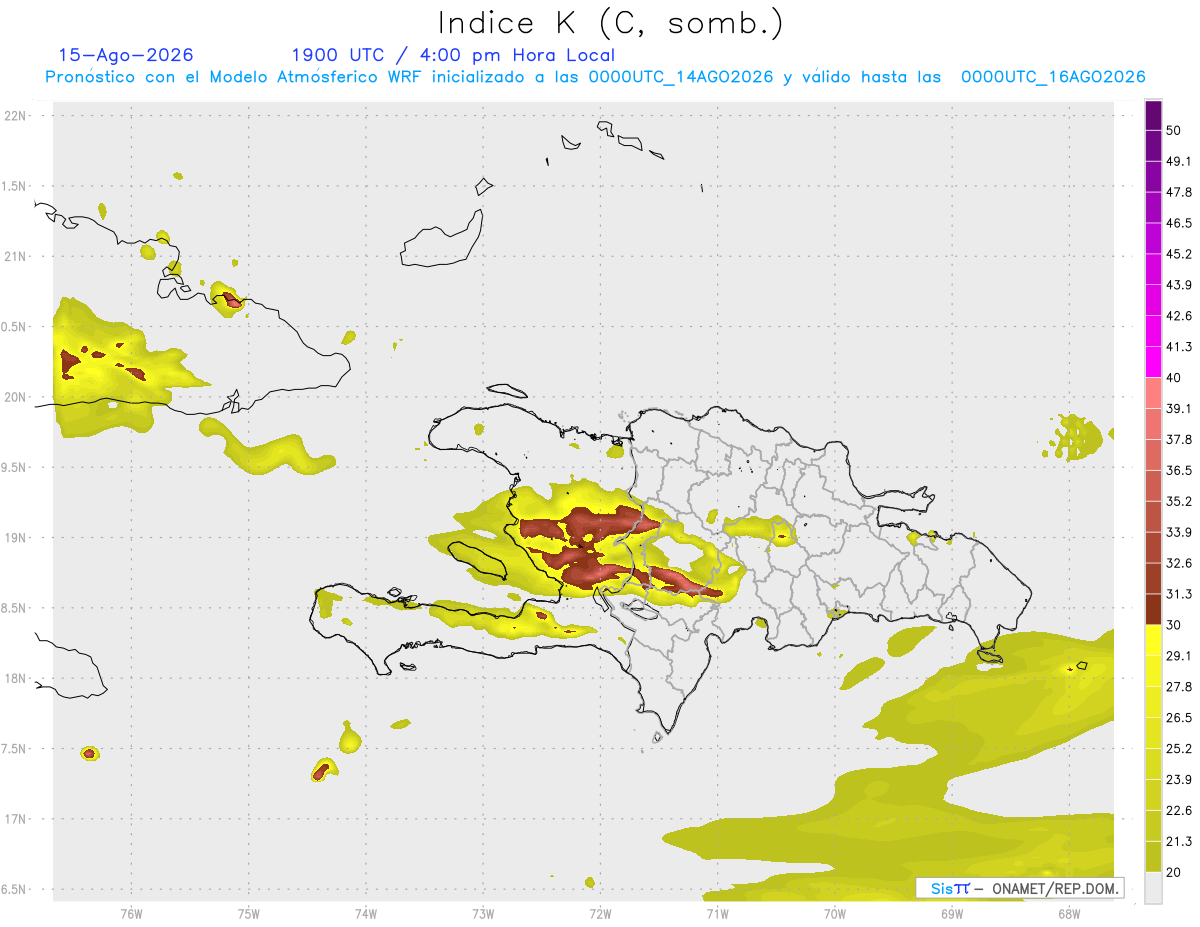Click the '18N' latitude label
This screenshot has height=927, width=1200.
15,679
